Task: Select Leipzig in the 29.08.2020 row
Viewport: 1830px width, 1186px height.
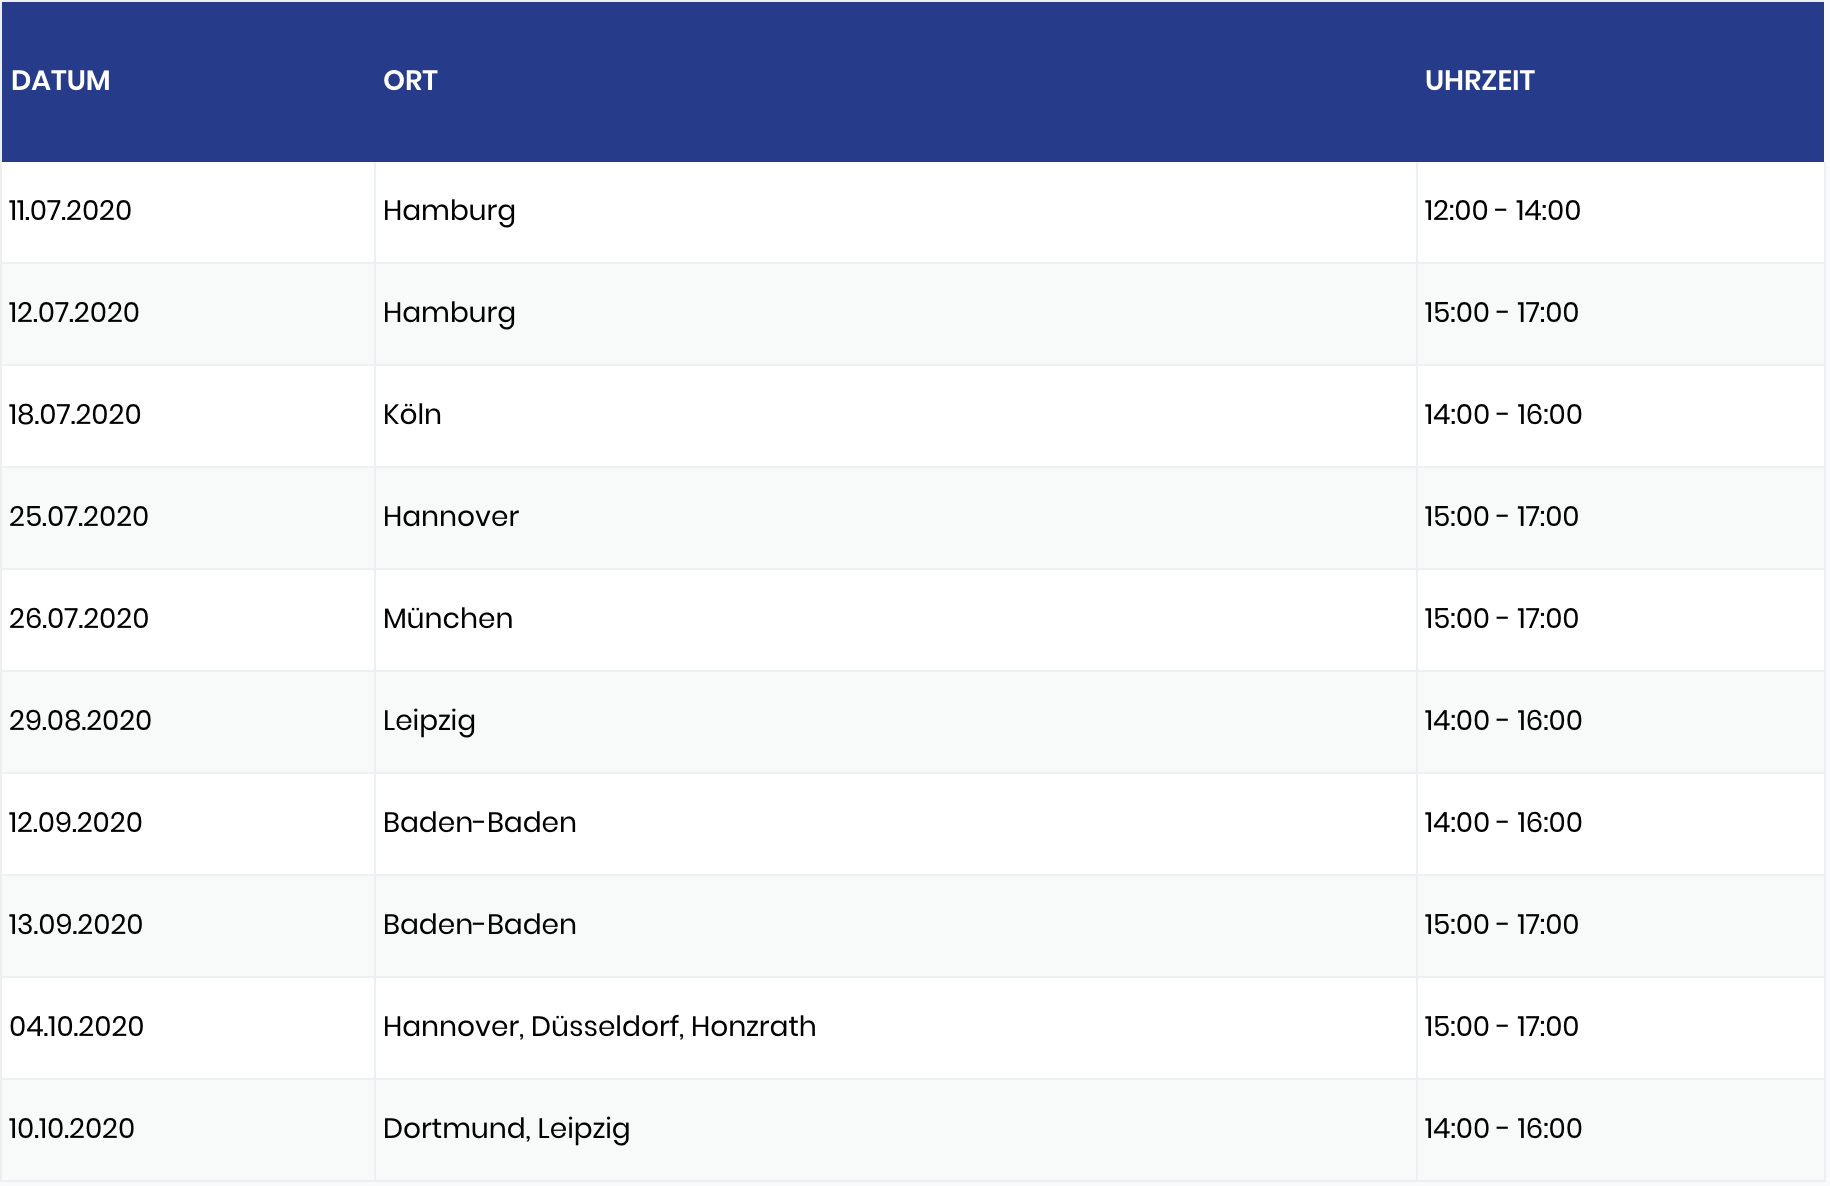Action: 429,722
